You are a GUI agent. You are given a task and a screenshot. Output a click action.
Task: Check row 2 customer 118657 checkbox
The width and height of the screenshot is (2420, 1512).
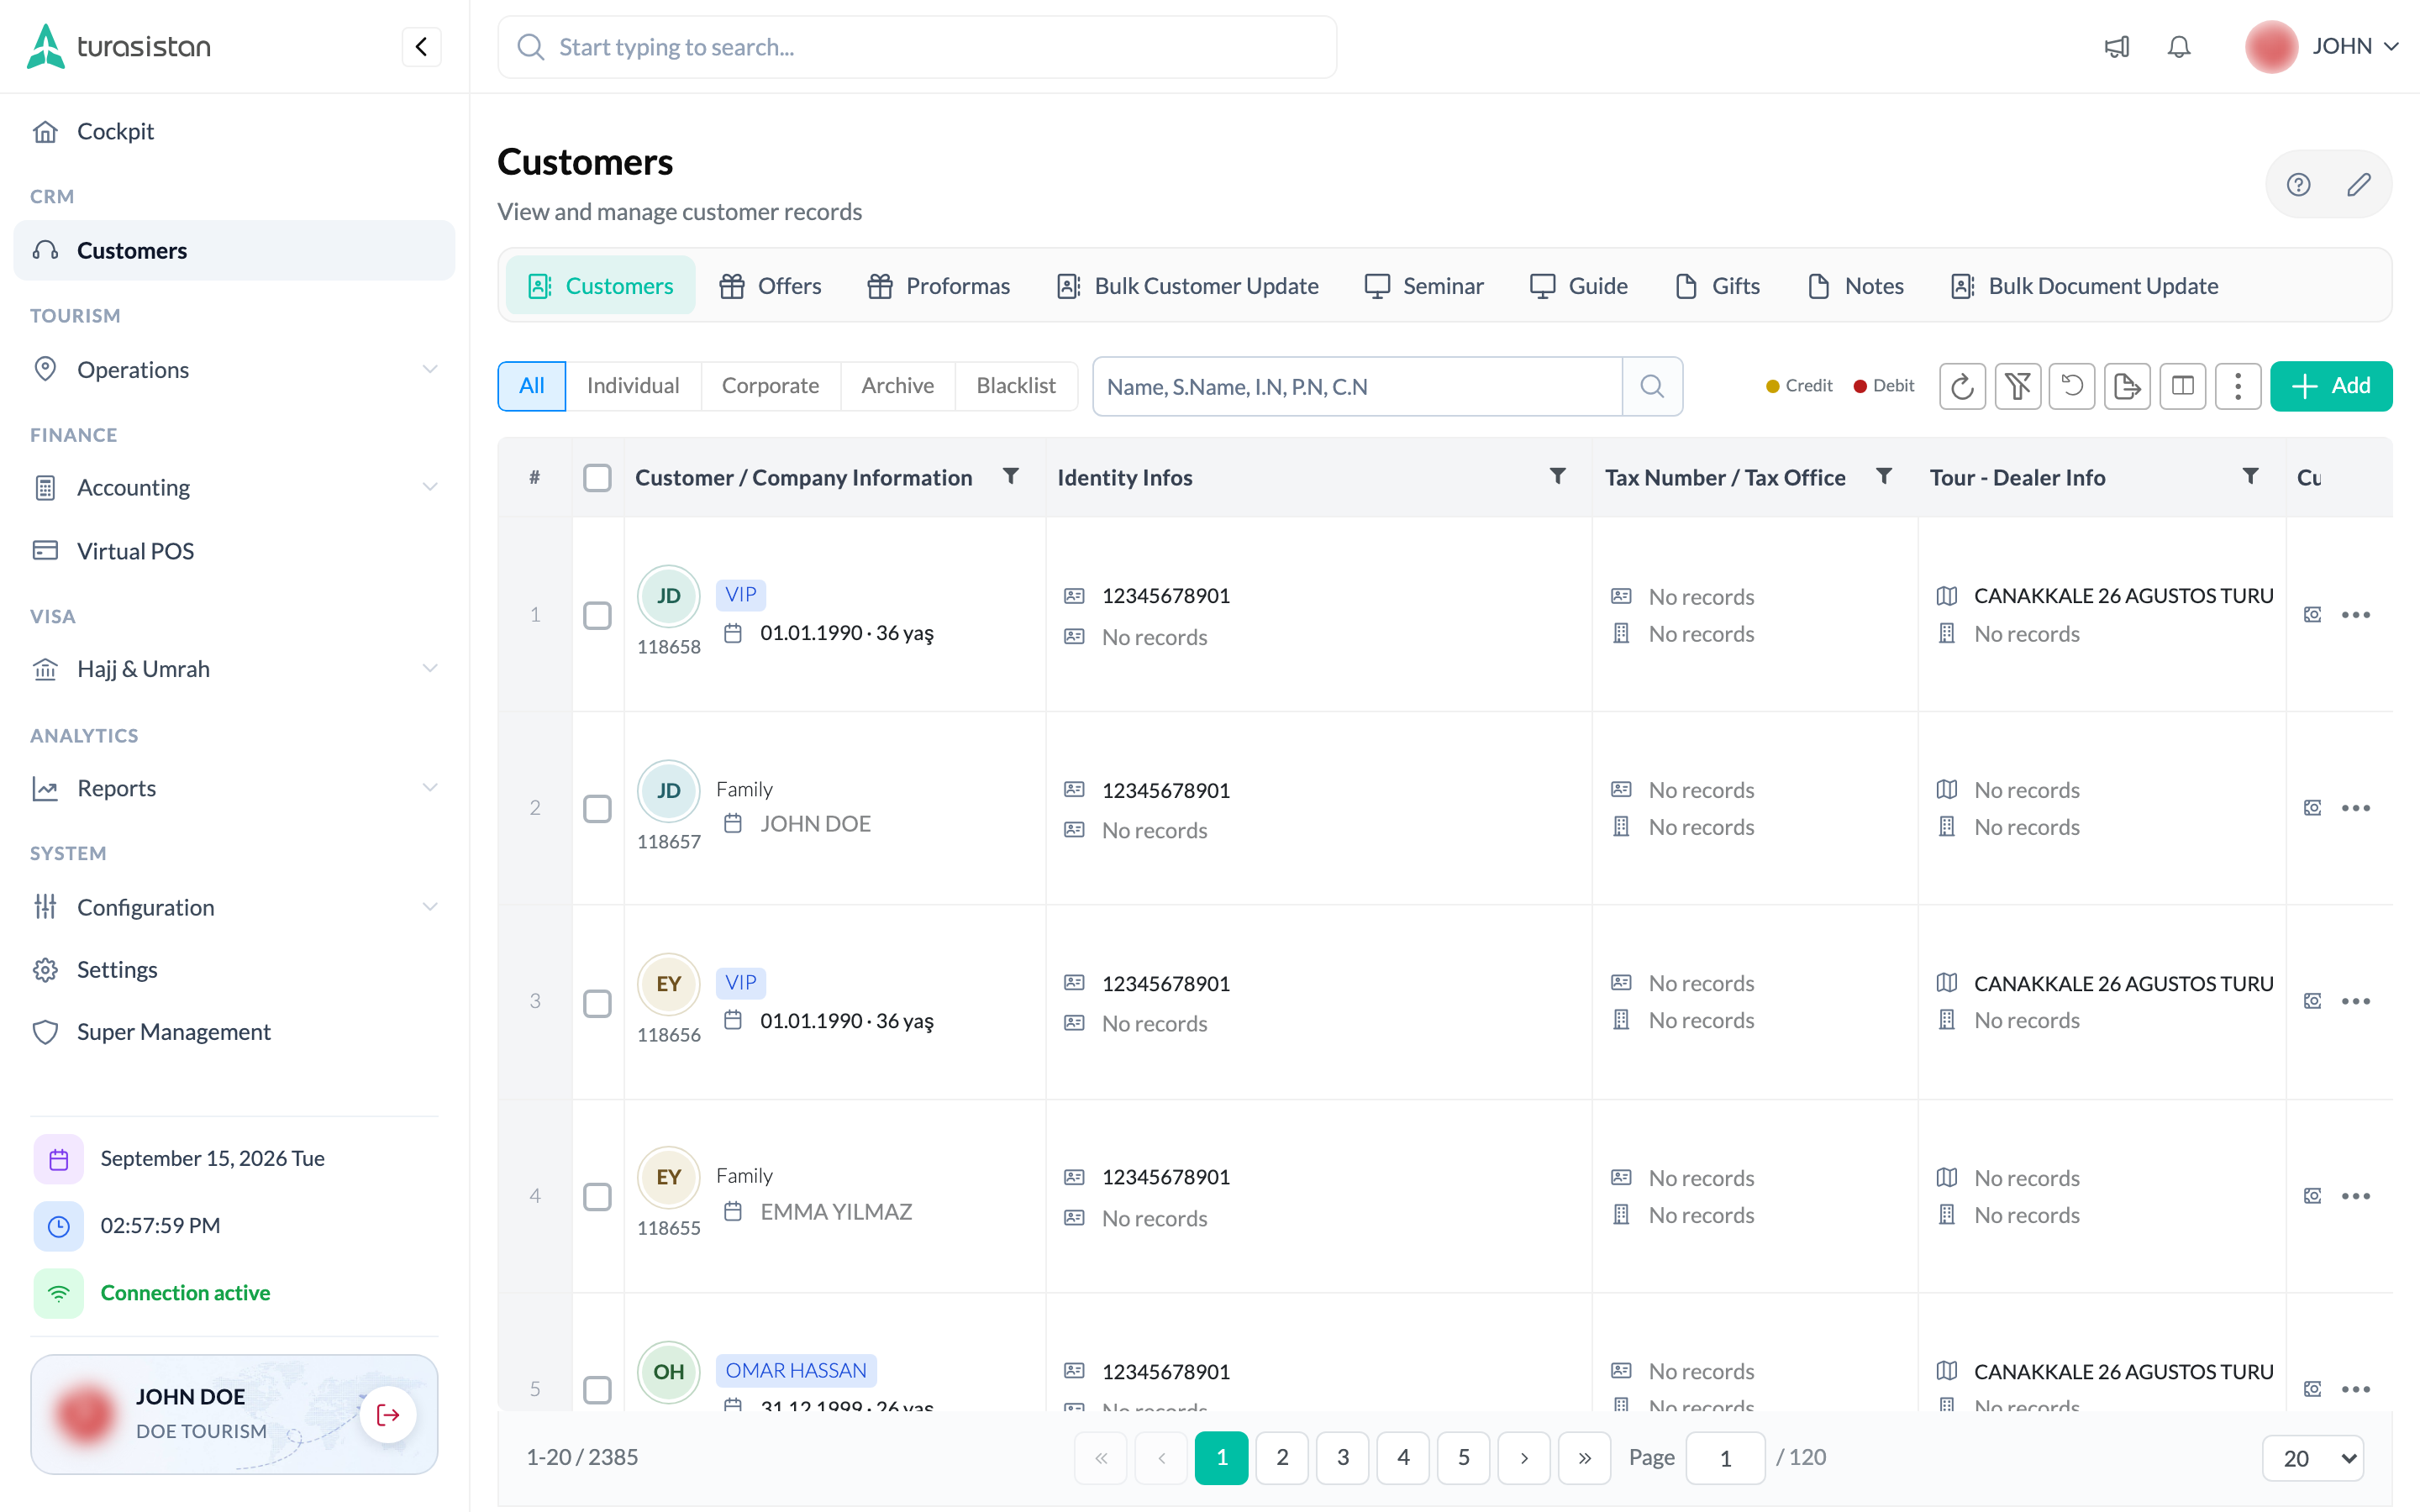[x=597, y=808]
